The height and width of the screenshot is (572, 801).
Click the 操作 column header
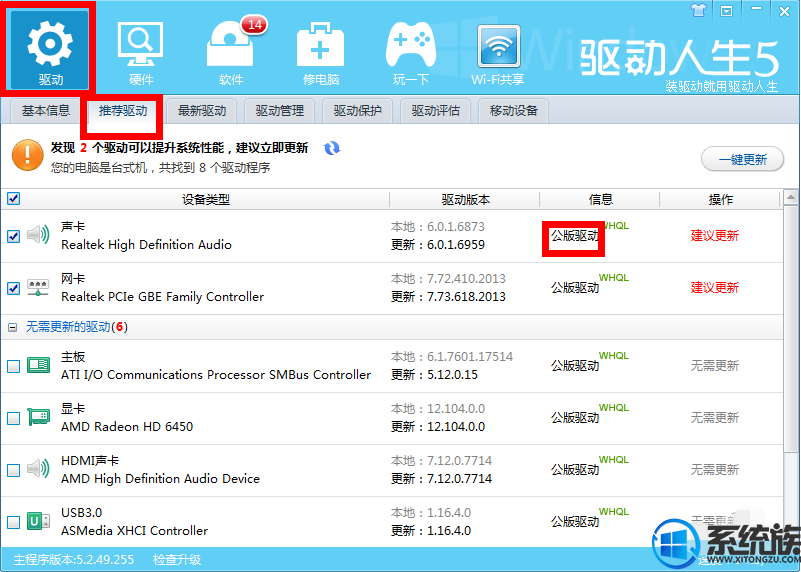click(721, 200)
